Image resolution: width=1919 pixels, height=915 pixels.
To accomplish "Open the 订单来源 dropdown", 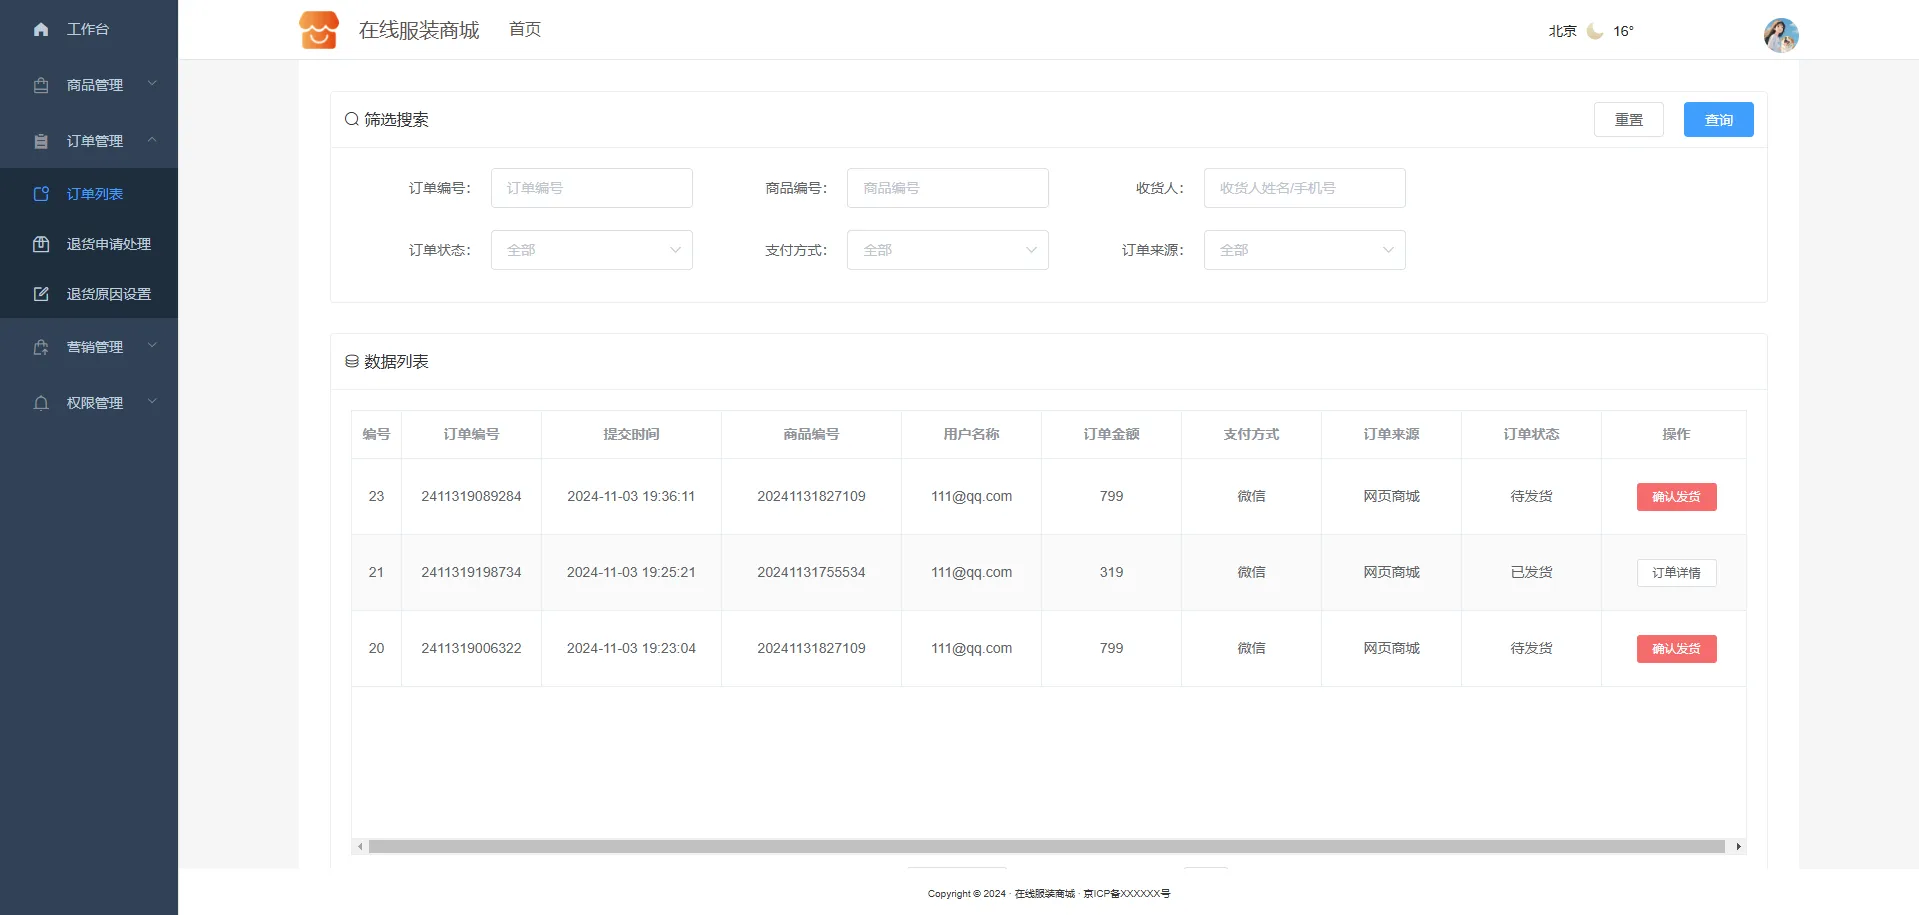I will [x=1304, y=250].
